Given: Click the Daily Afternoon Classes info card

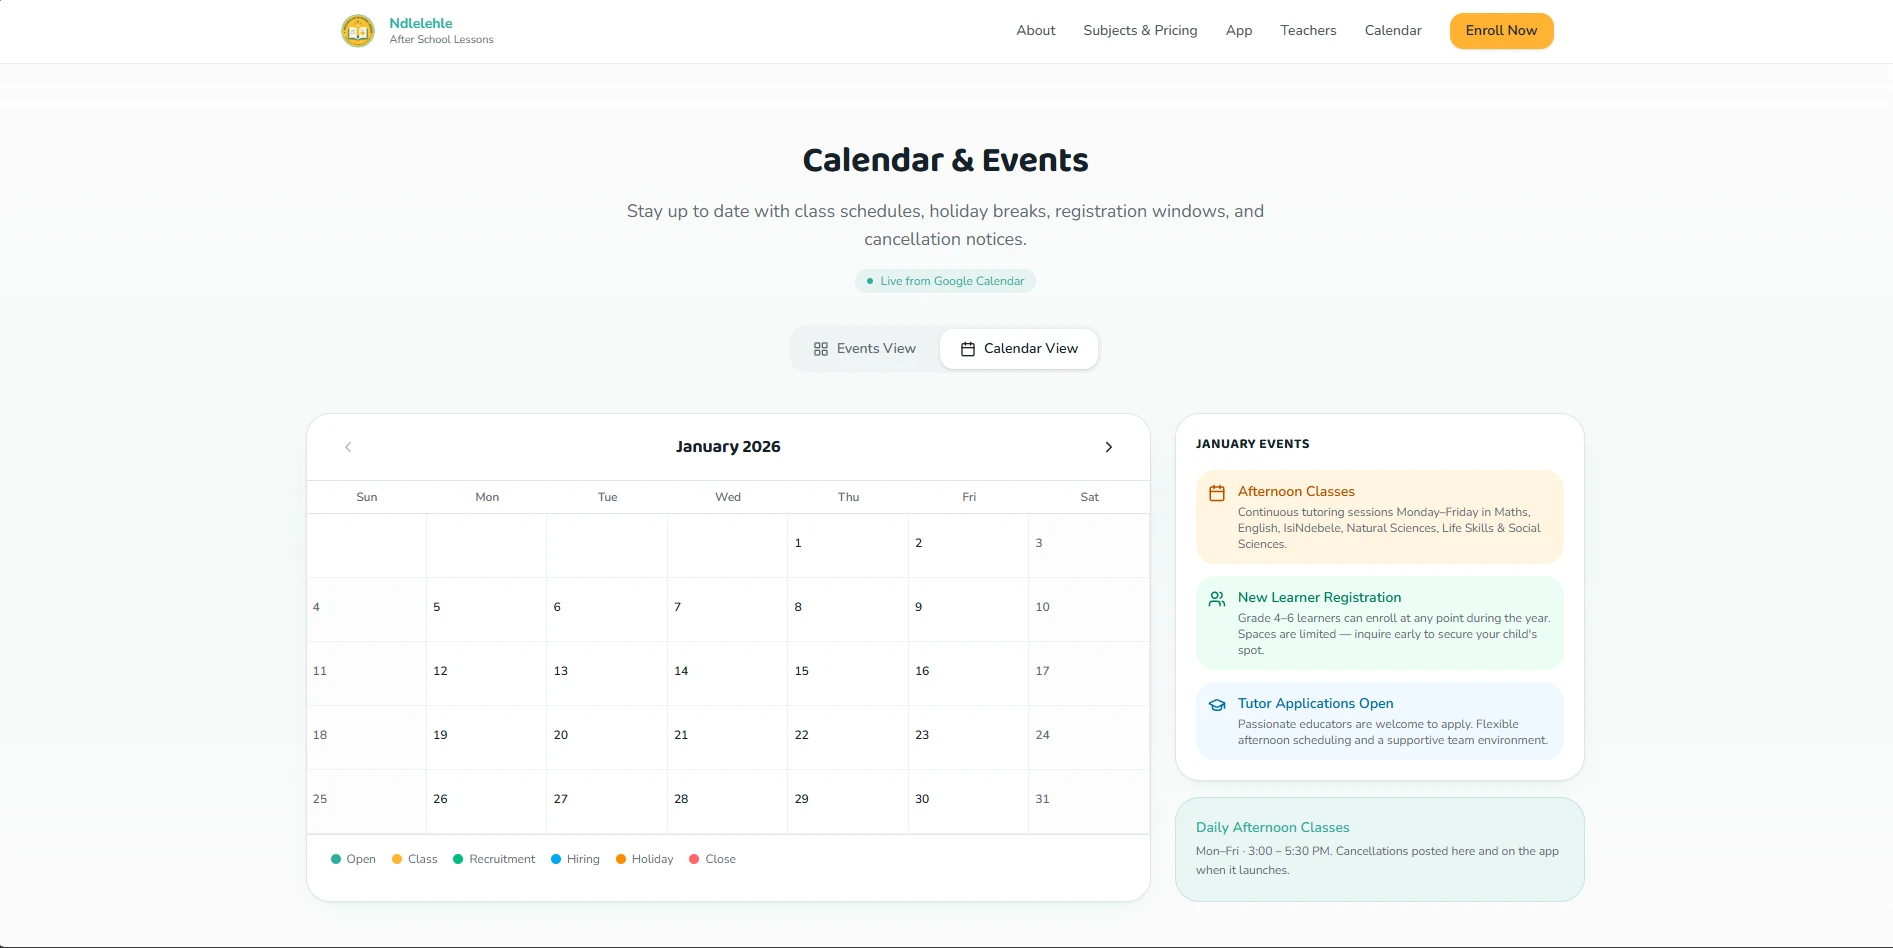Looking at the screenshot, I should pyautogui.click(x=1379, y=849).
